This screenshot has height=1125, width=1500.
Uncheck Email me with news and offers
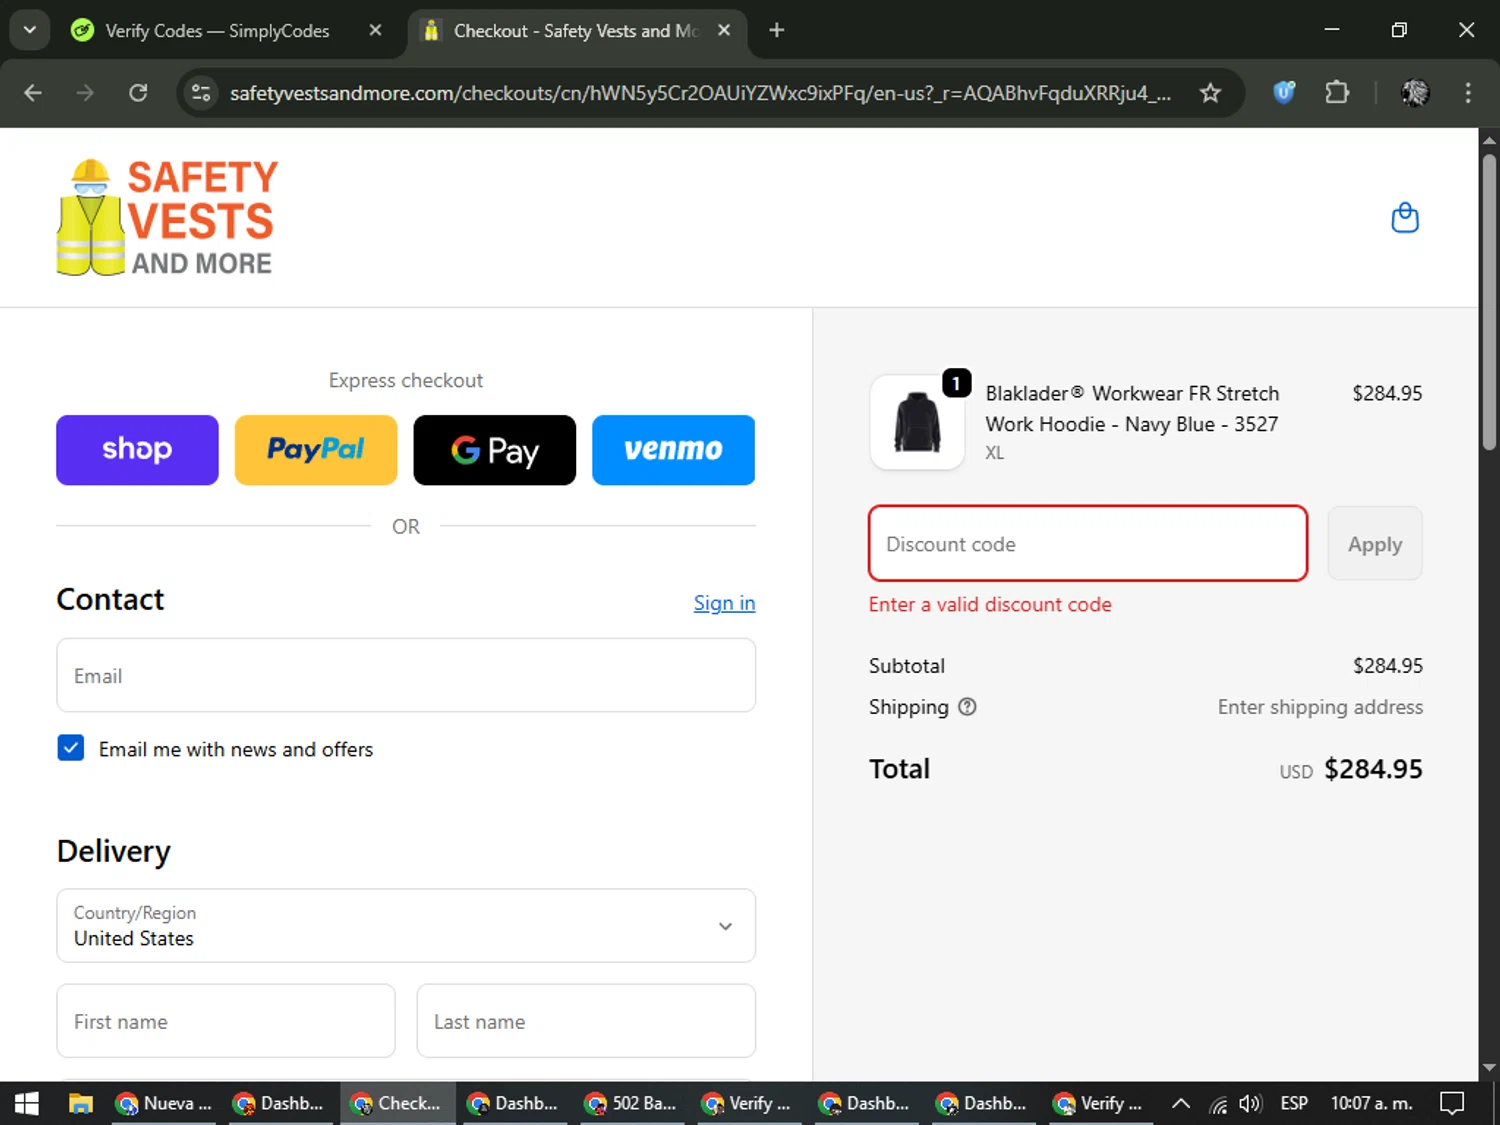[x=71, y=748]
